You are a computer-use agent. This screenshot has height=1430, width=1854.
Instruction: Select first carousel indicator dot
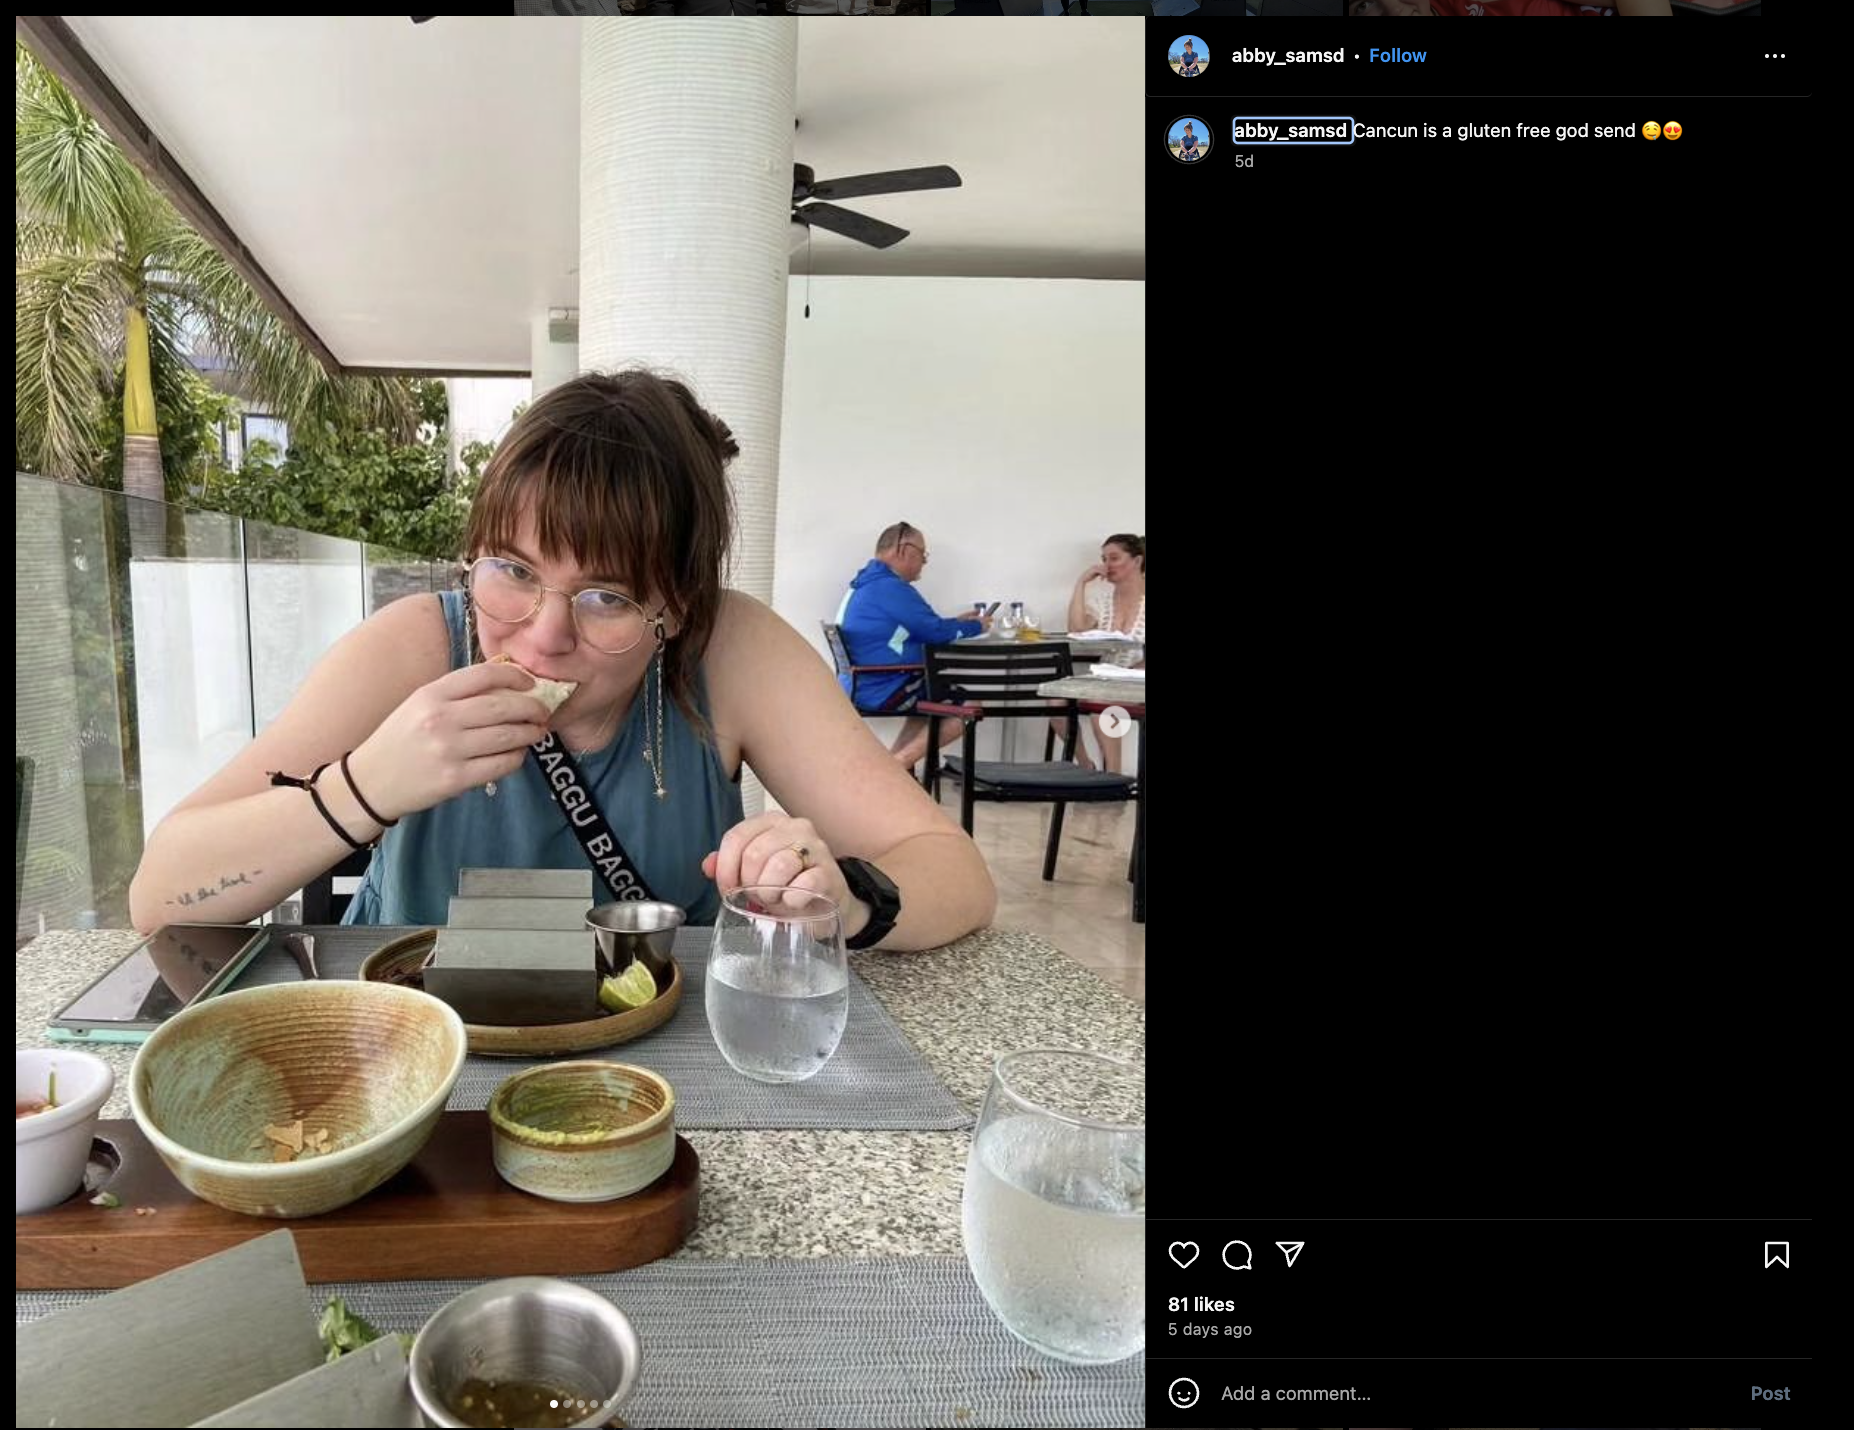coord(554,1404)
